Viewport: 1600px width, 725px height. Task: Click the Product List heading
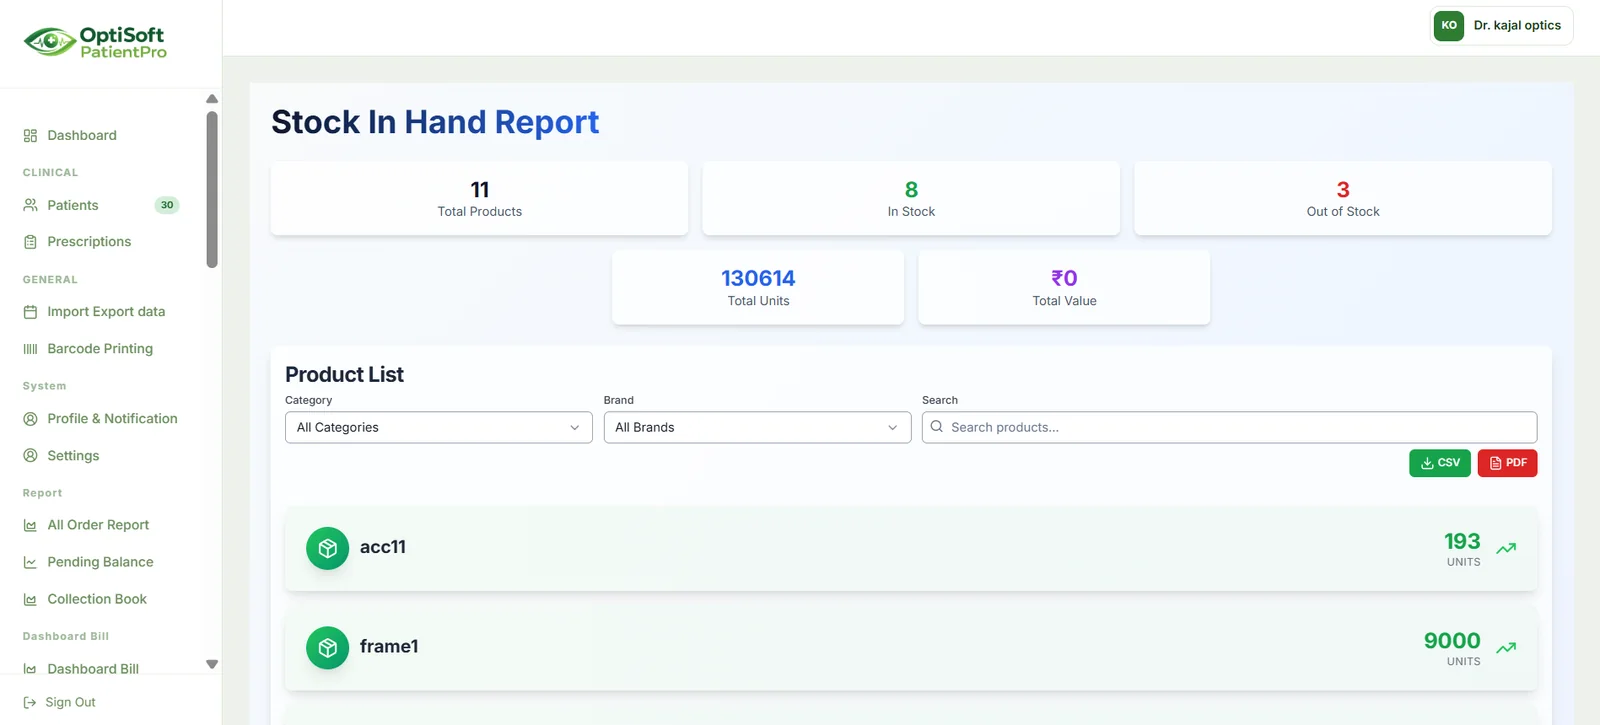pyautogui.click(x=344, y=374)
